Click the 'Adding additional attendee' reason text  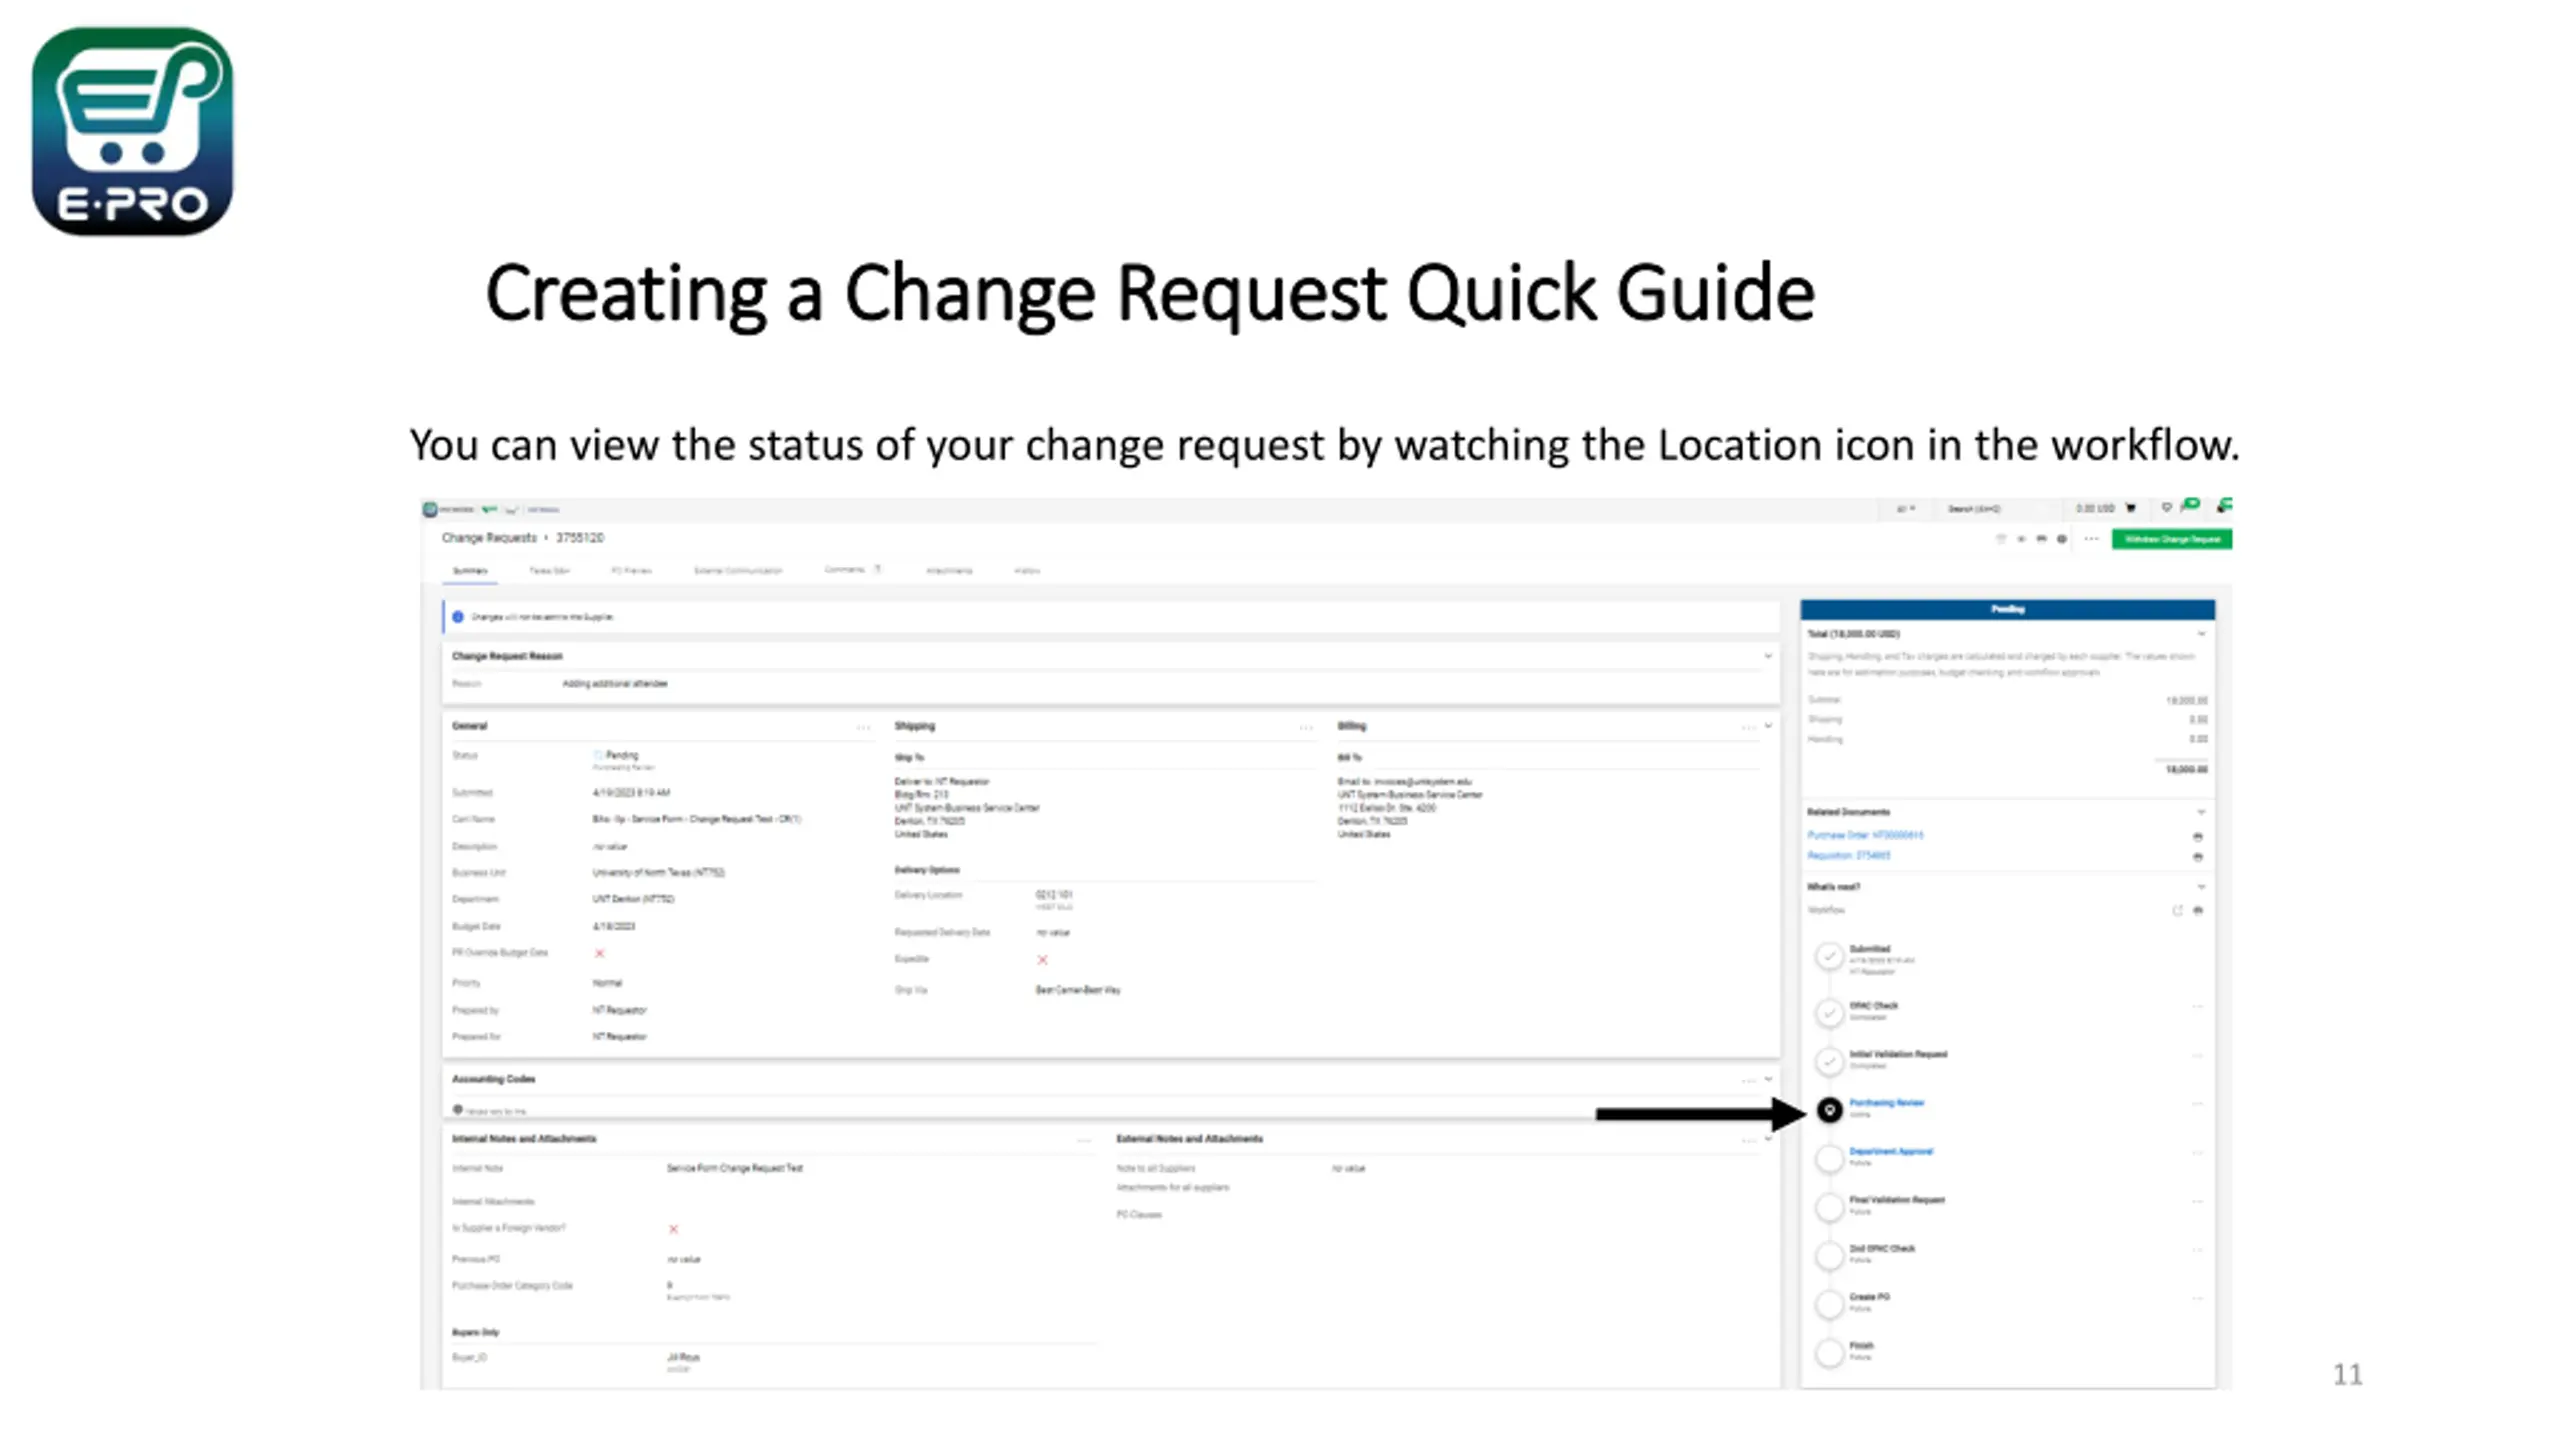(x=614, y=684)
